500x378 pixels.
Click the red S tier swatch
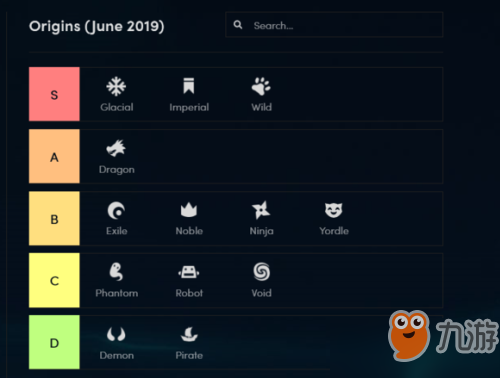point(54,94)
